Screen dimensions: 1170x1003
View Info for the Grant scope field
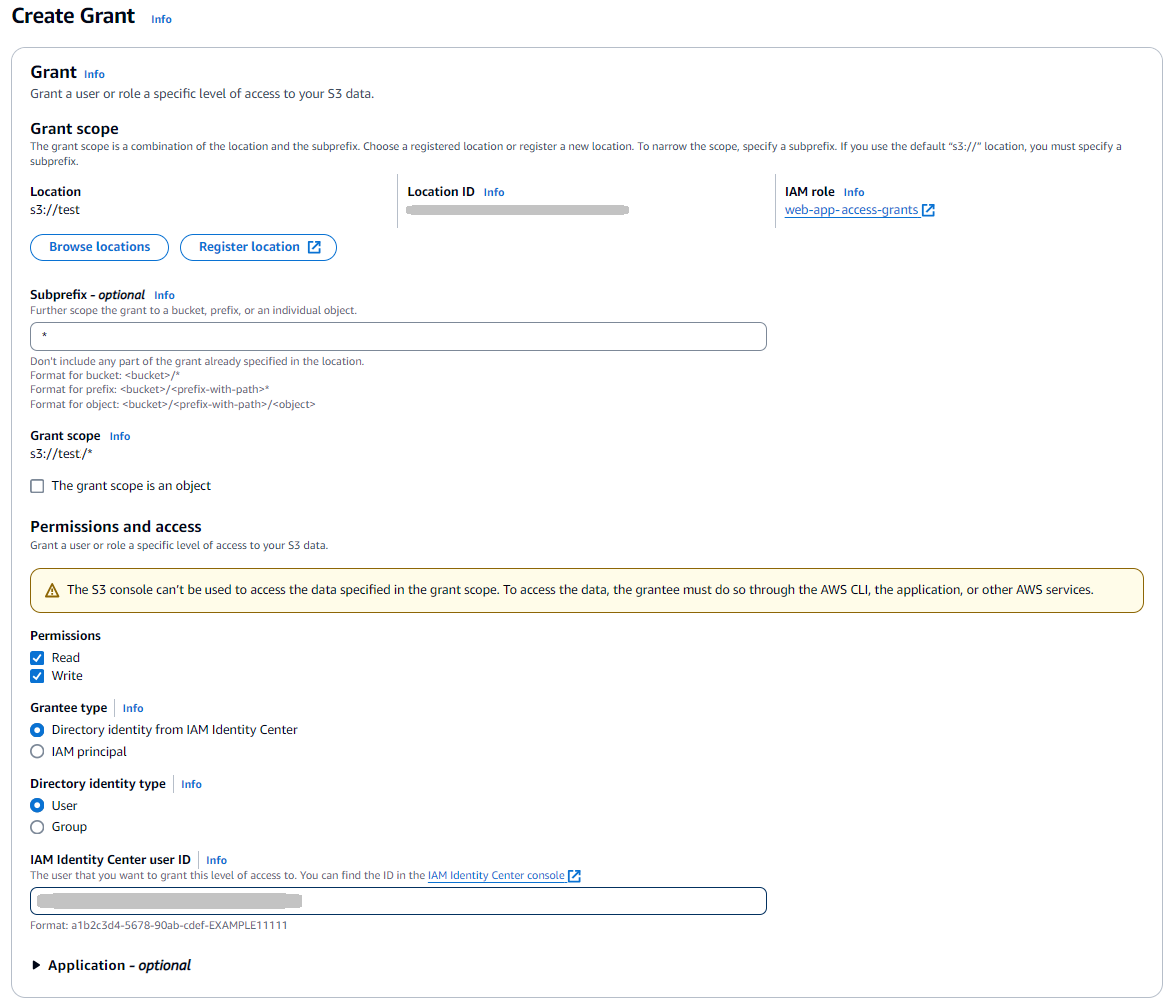[x=119, y=436]
